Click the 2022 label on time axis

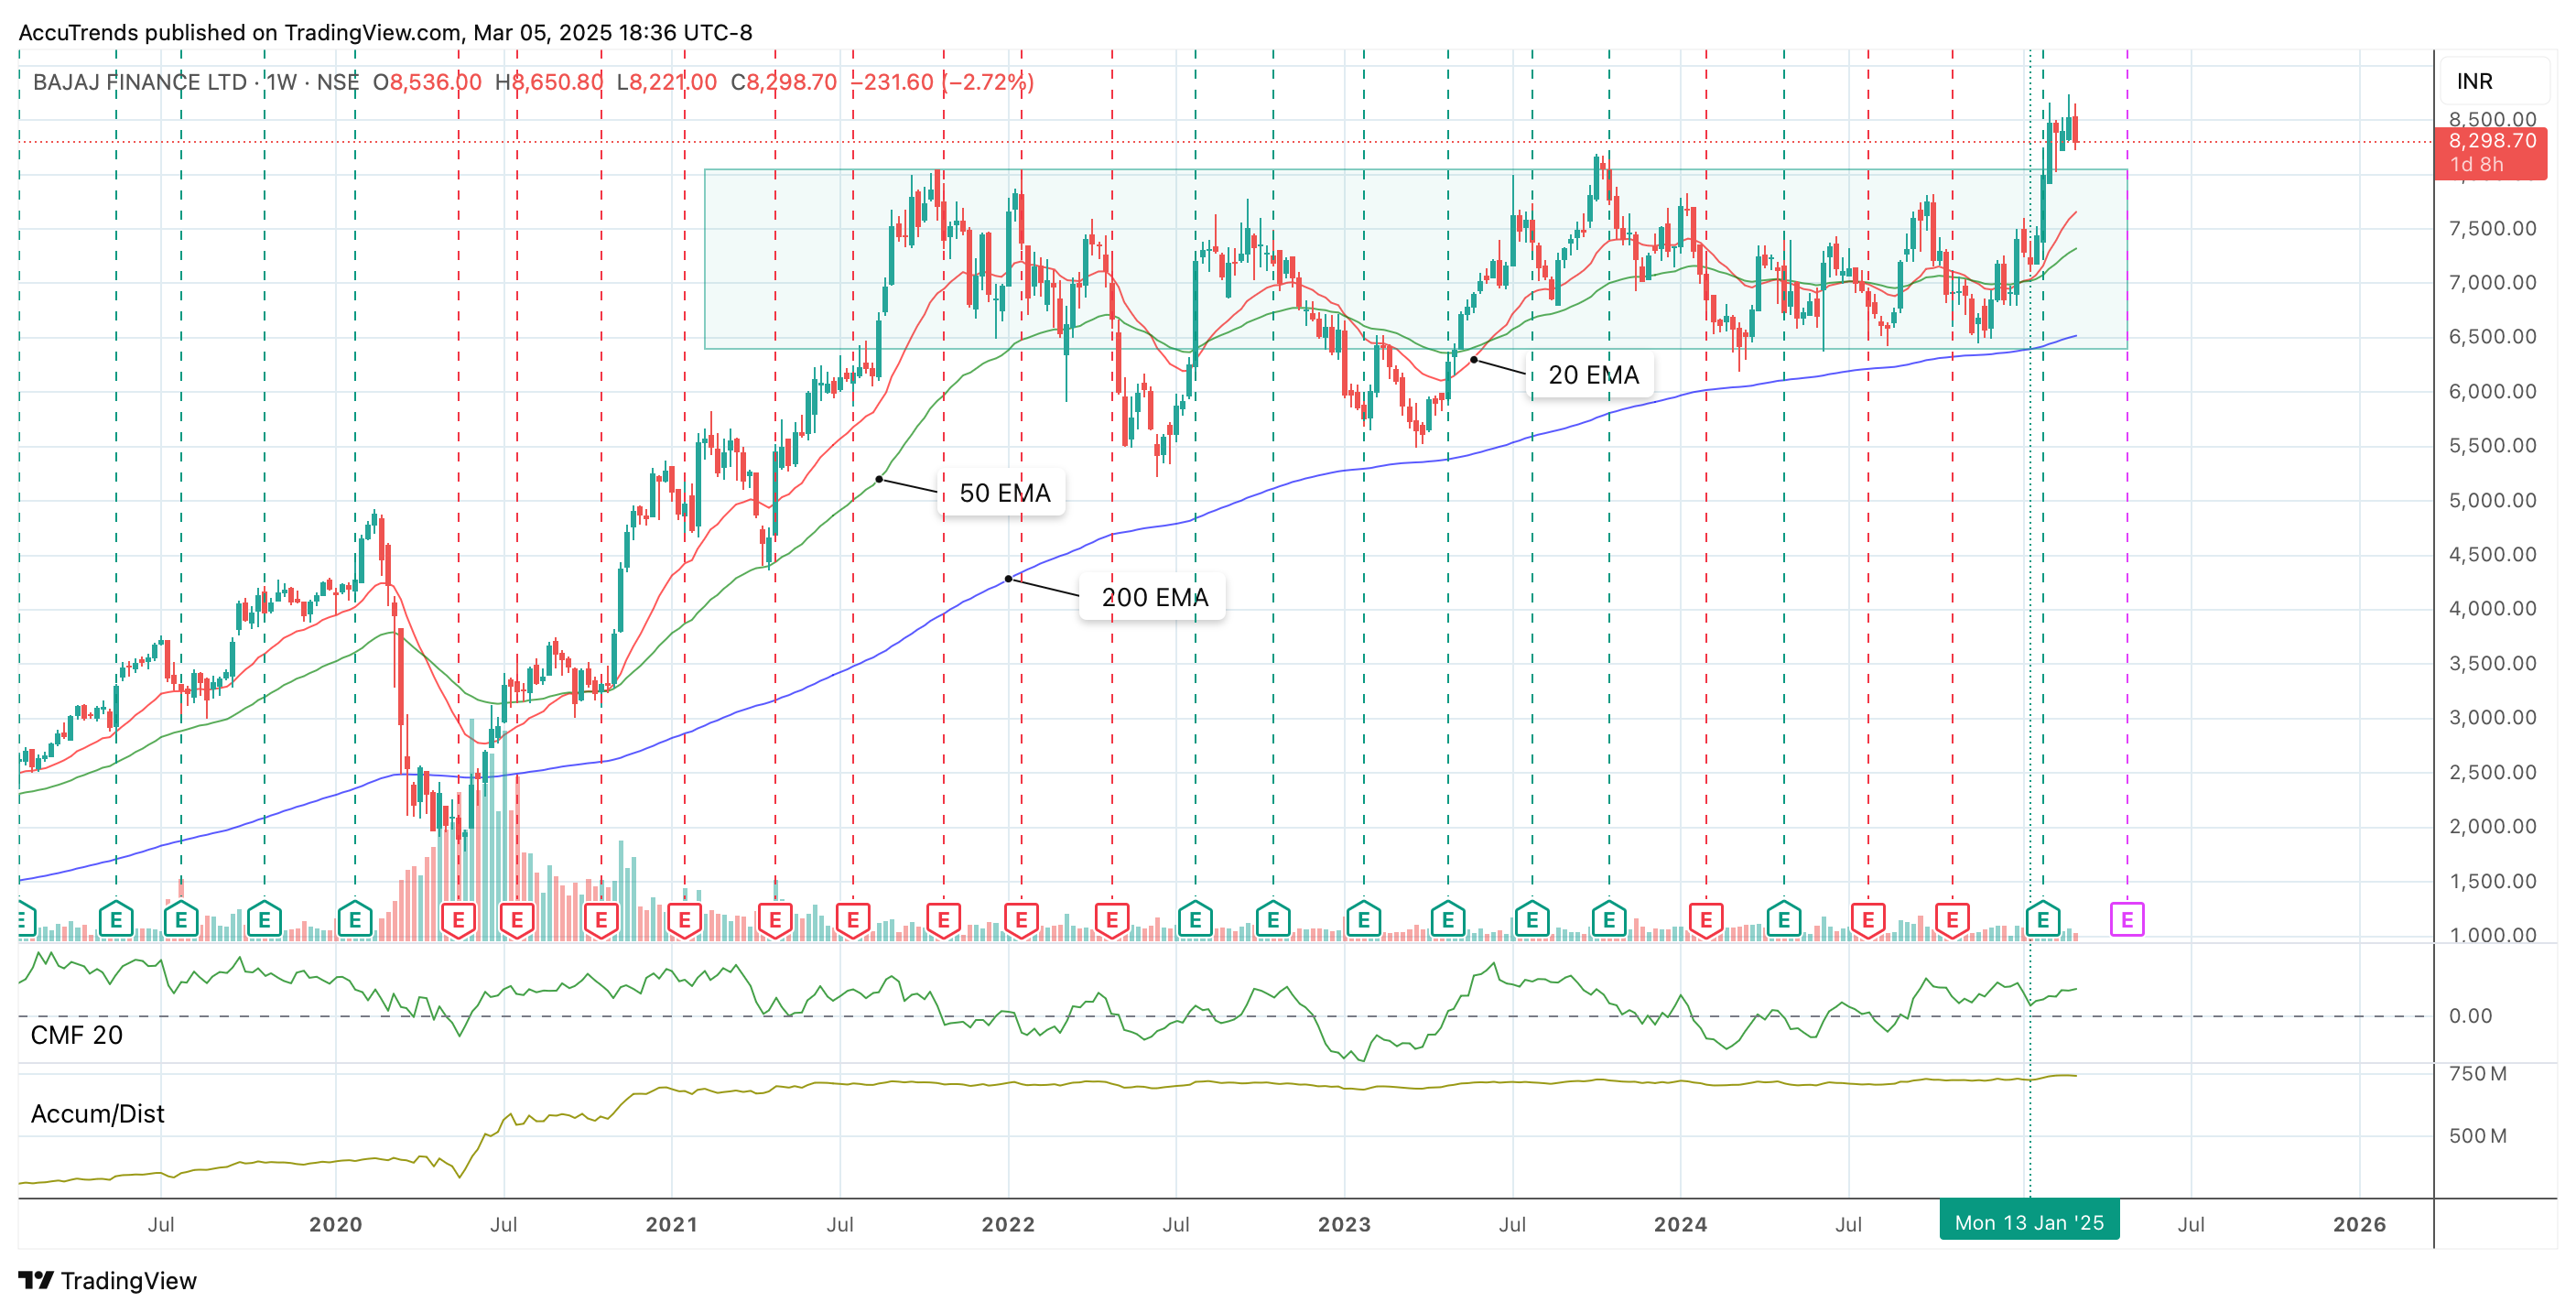click(1008, 1224)
